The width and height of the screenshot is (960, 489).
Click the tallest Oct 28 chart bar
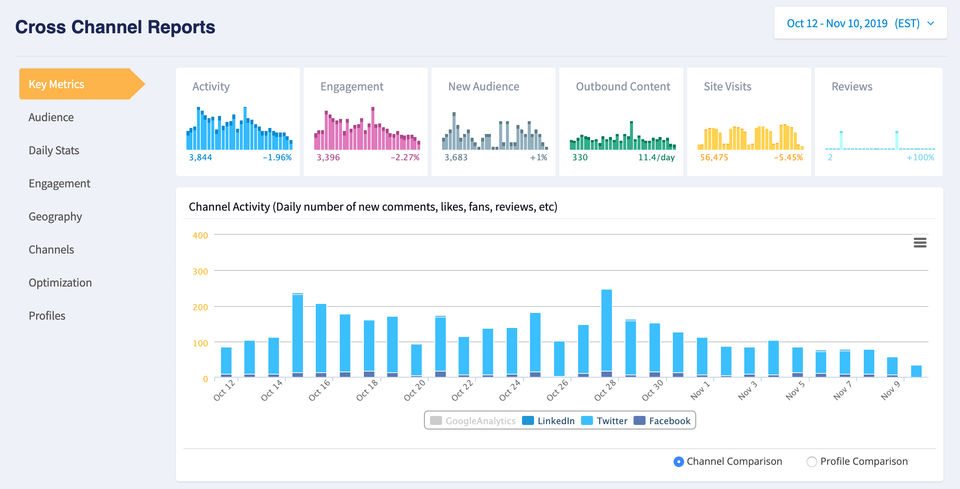(x=607, y=334)
